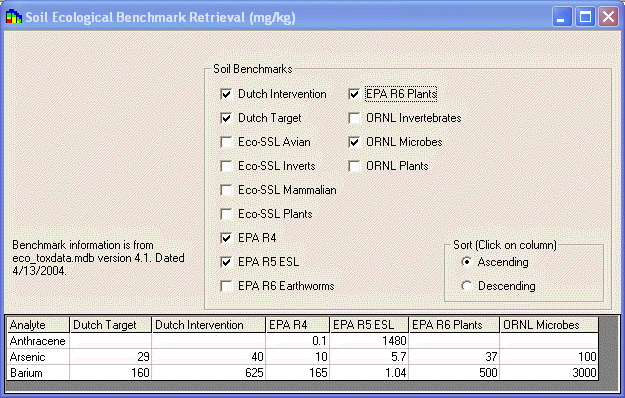Viewport: 625px width, 398px height.
Task: Toggle the EPA R4 checkbox
Action: pyautogui.click(x=226, y=238)
